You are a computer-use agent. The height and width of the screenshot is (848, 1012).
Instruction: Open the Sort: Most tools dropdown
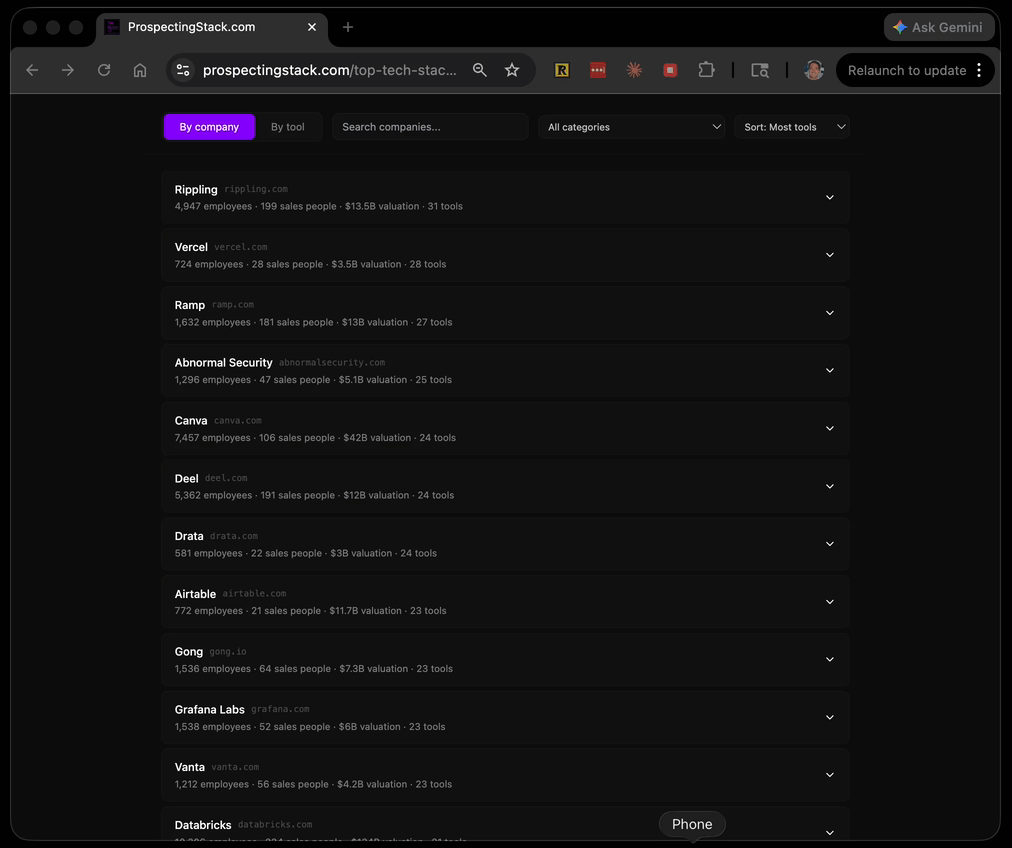tap(792, 127)
